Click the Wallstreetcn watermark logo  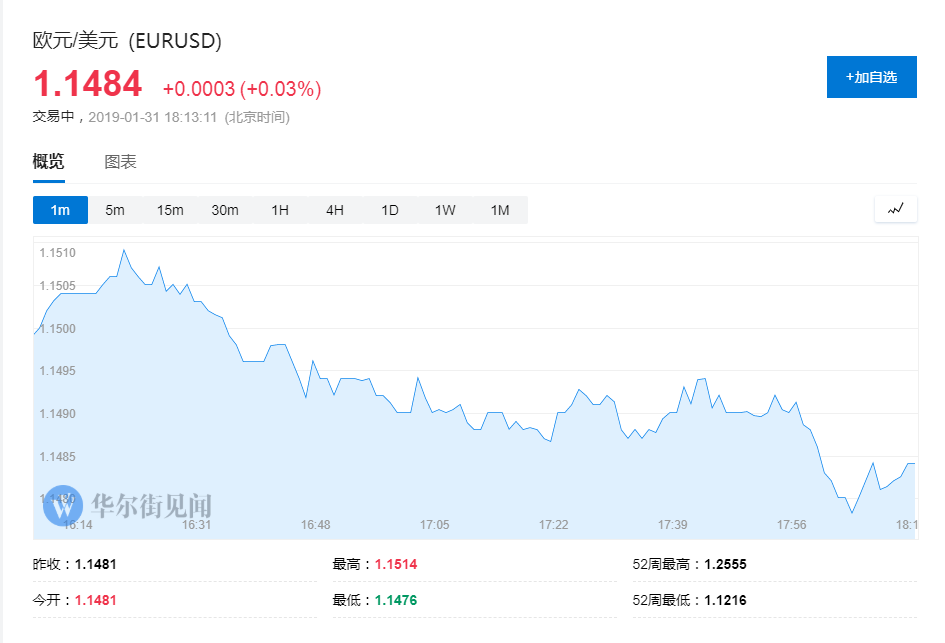(127, 506)
